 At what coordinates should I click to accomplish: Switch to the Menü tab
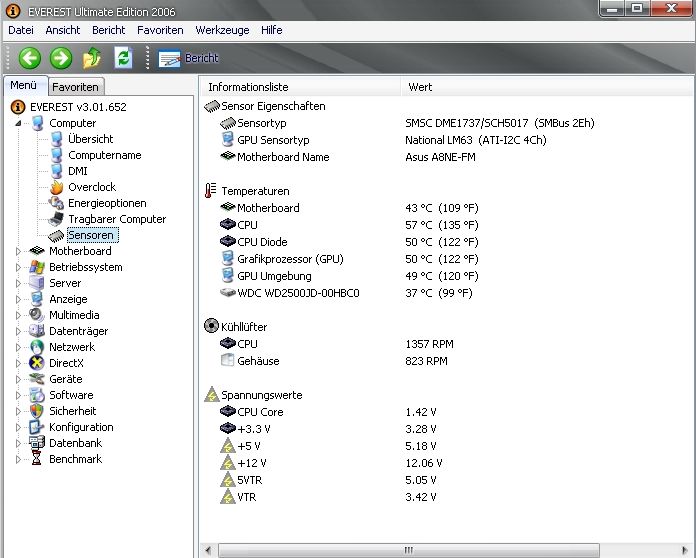pos(24,85)
